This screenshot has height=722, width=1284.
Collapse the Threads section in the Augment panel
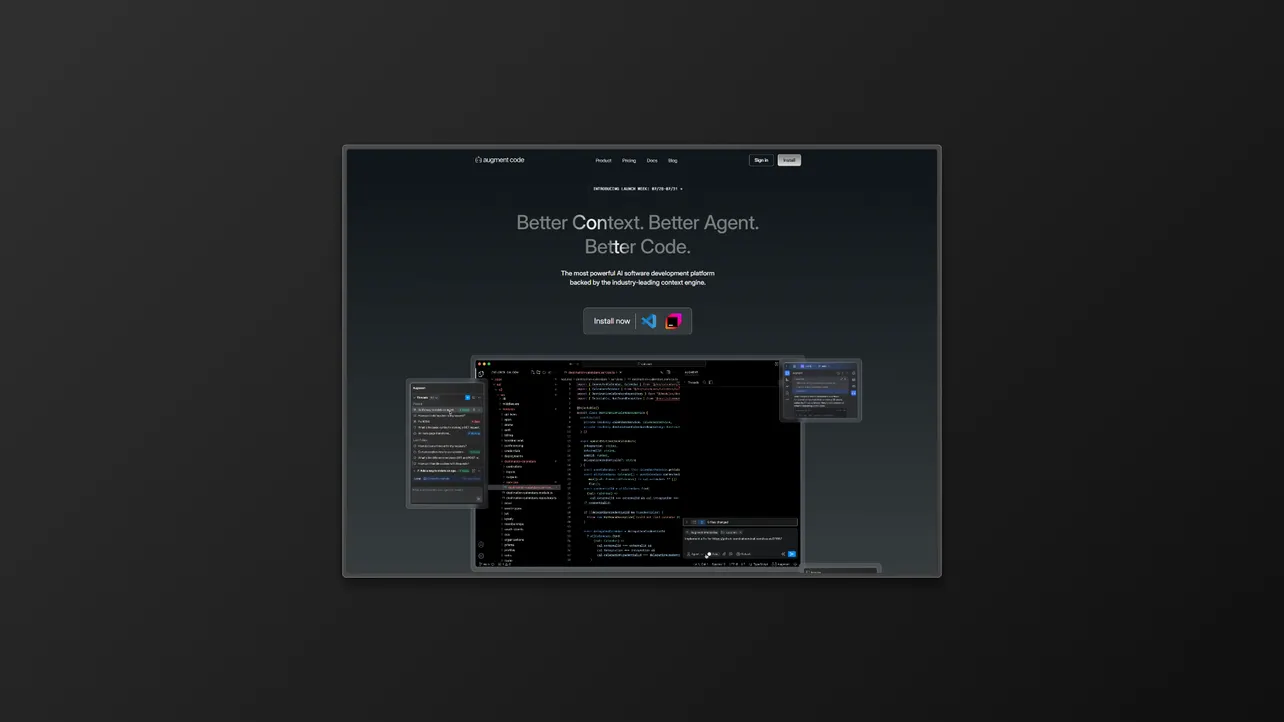(414, 397)
